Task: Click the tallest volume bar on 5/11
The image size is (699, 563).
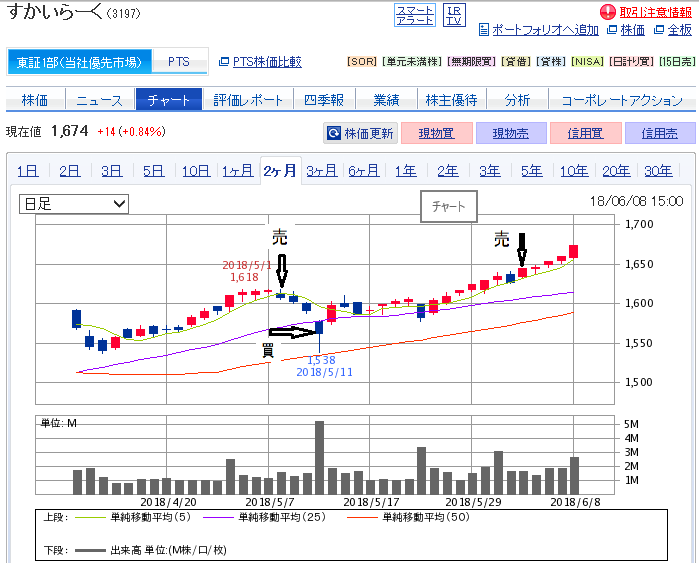Action: (x=319, y=457)
